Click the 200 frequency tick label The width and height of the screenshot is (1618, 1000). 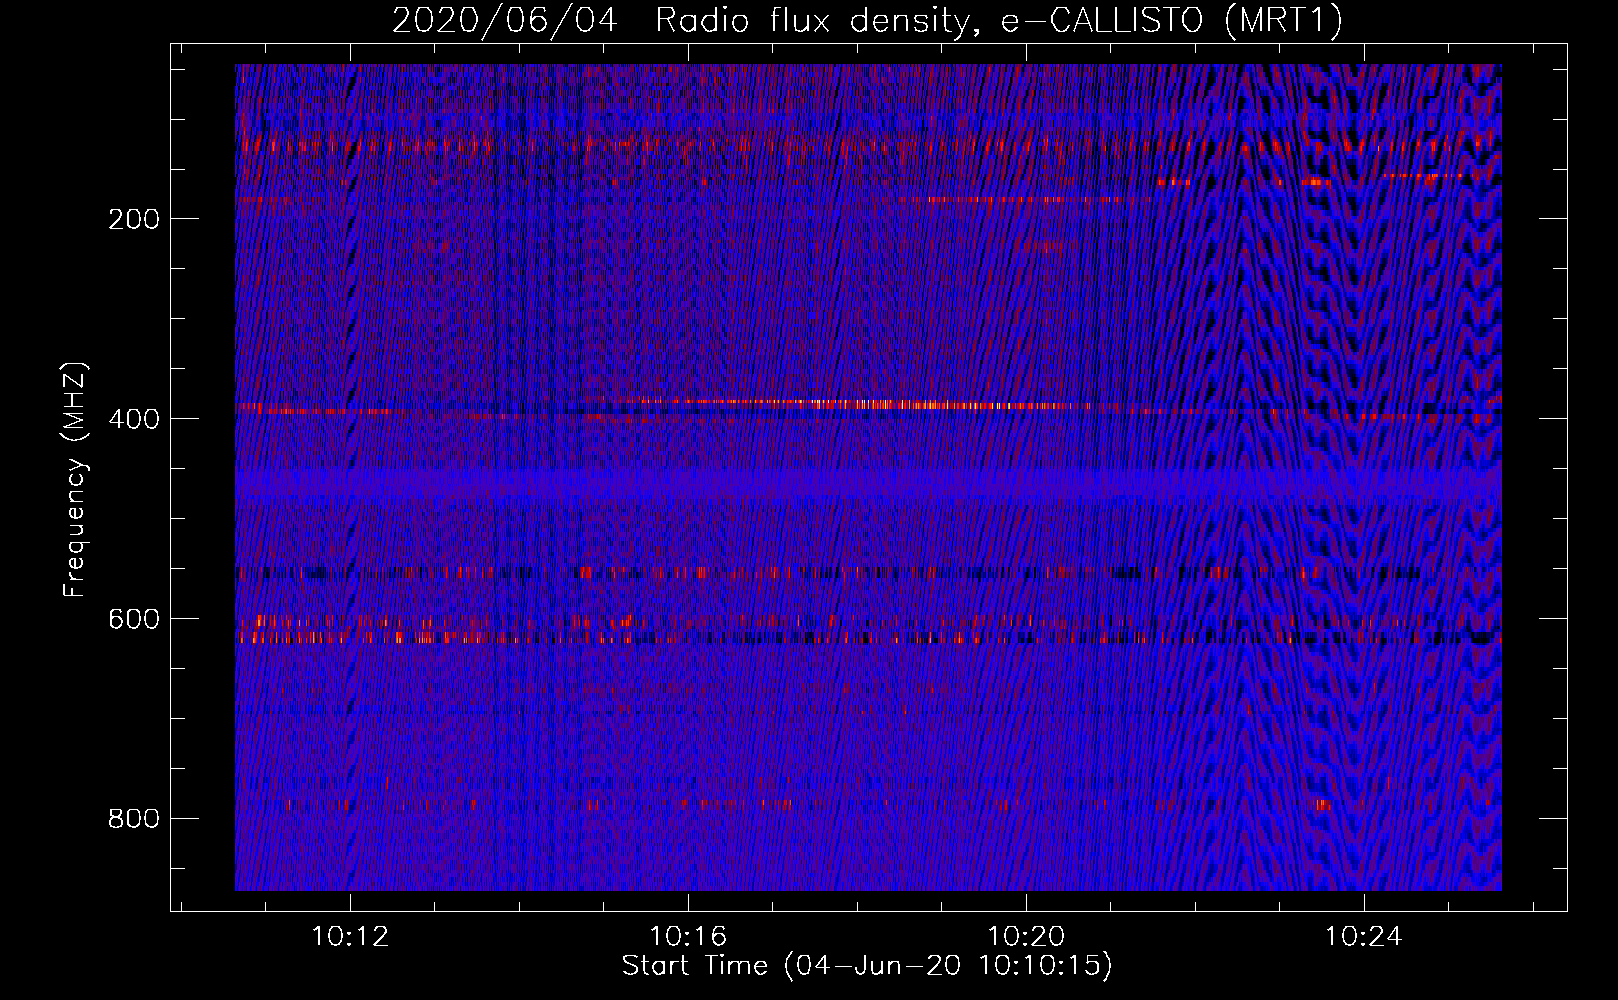pos(134,219)
